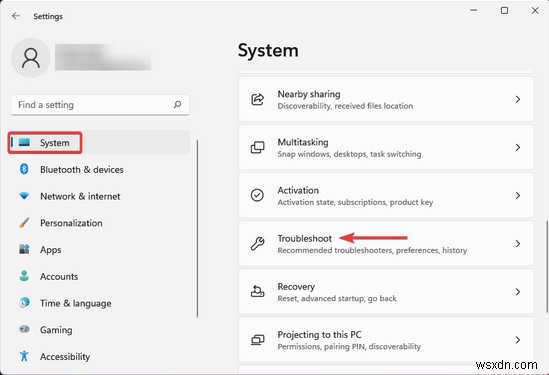Click the user profile avatar icon

31,58
